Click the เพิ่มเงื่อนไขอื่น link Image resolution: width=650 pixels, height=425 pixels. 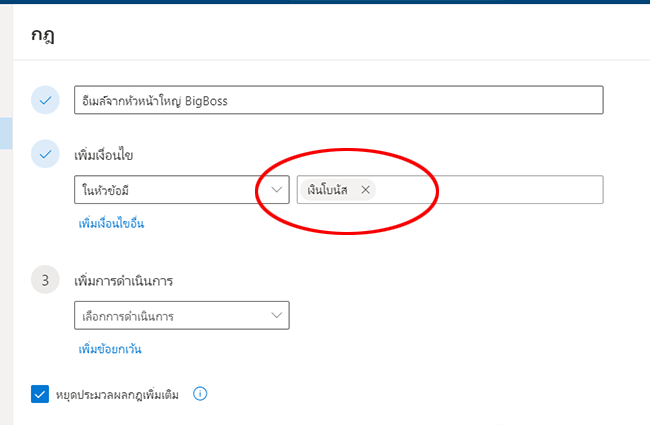[111, 224]
